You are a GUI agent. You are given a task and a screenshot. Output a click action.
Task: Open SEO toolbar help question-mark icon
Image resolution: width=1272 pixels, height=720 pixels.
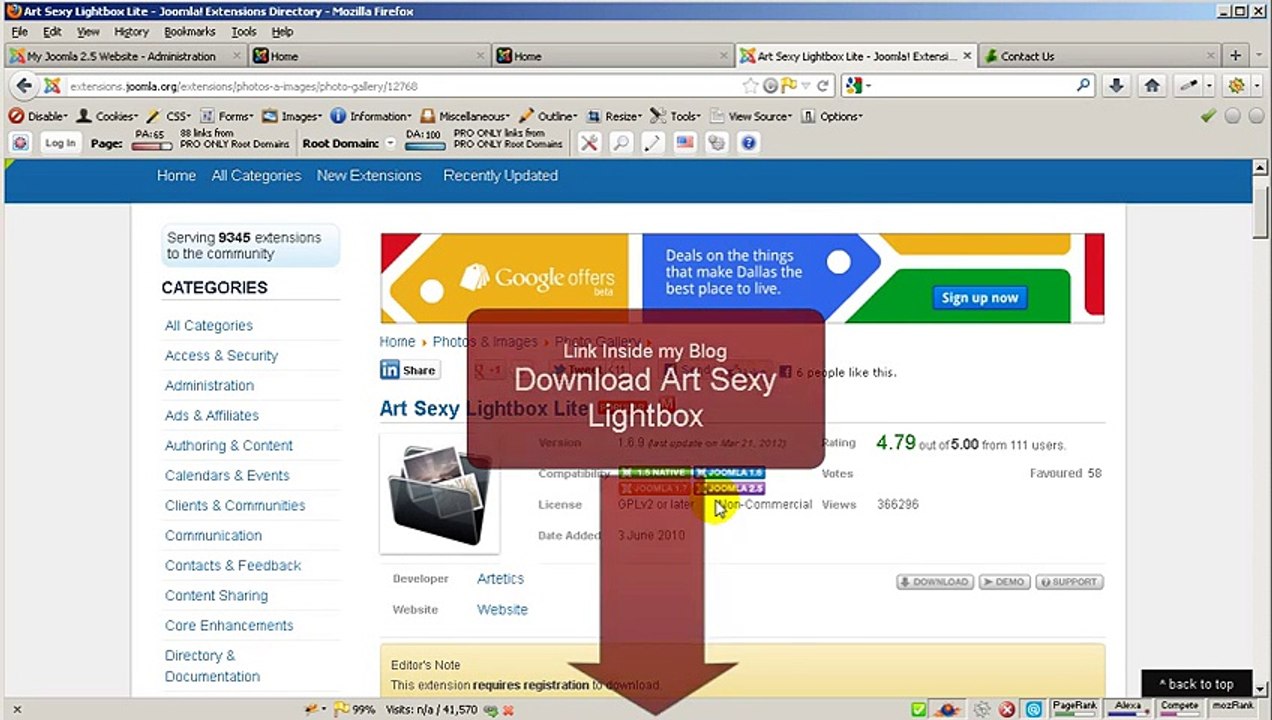click(x=748, y=143)
